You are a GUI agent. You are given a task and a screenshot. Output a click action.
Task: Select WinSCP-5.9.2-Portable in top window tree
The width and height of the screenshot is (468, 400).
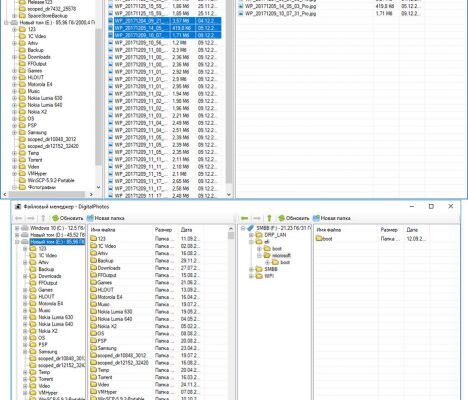tap(51, 181)
